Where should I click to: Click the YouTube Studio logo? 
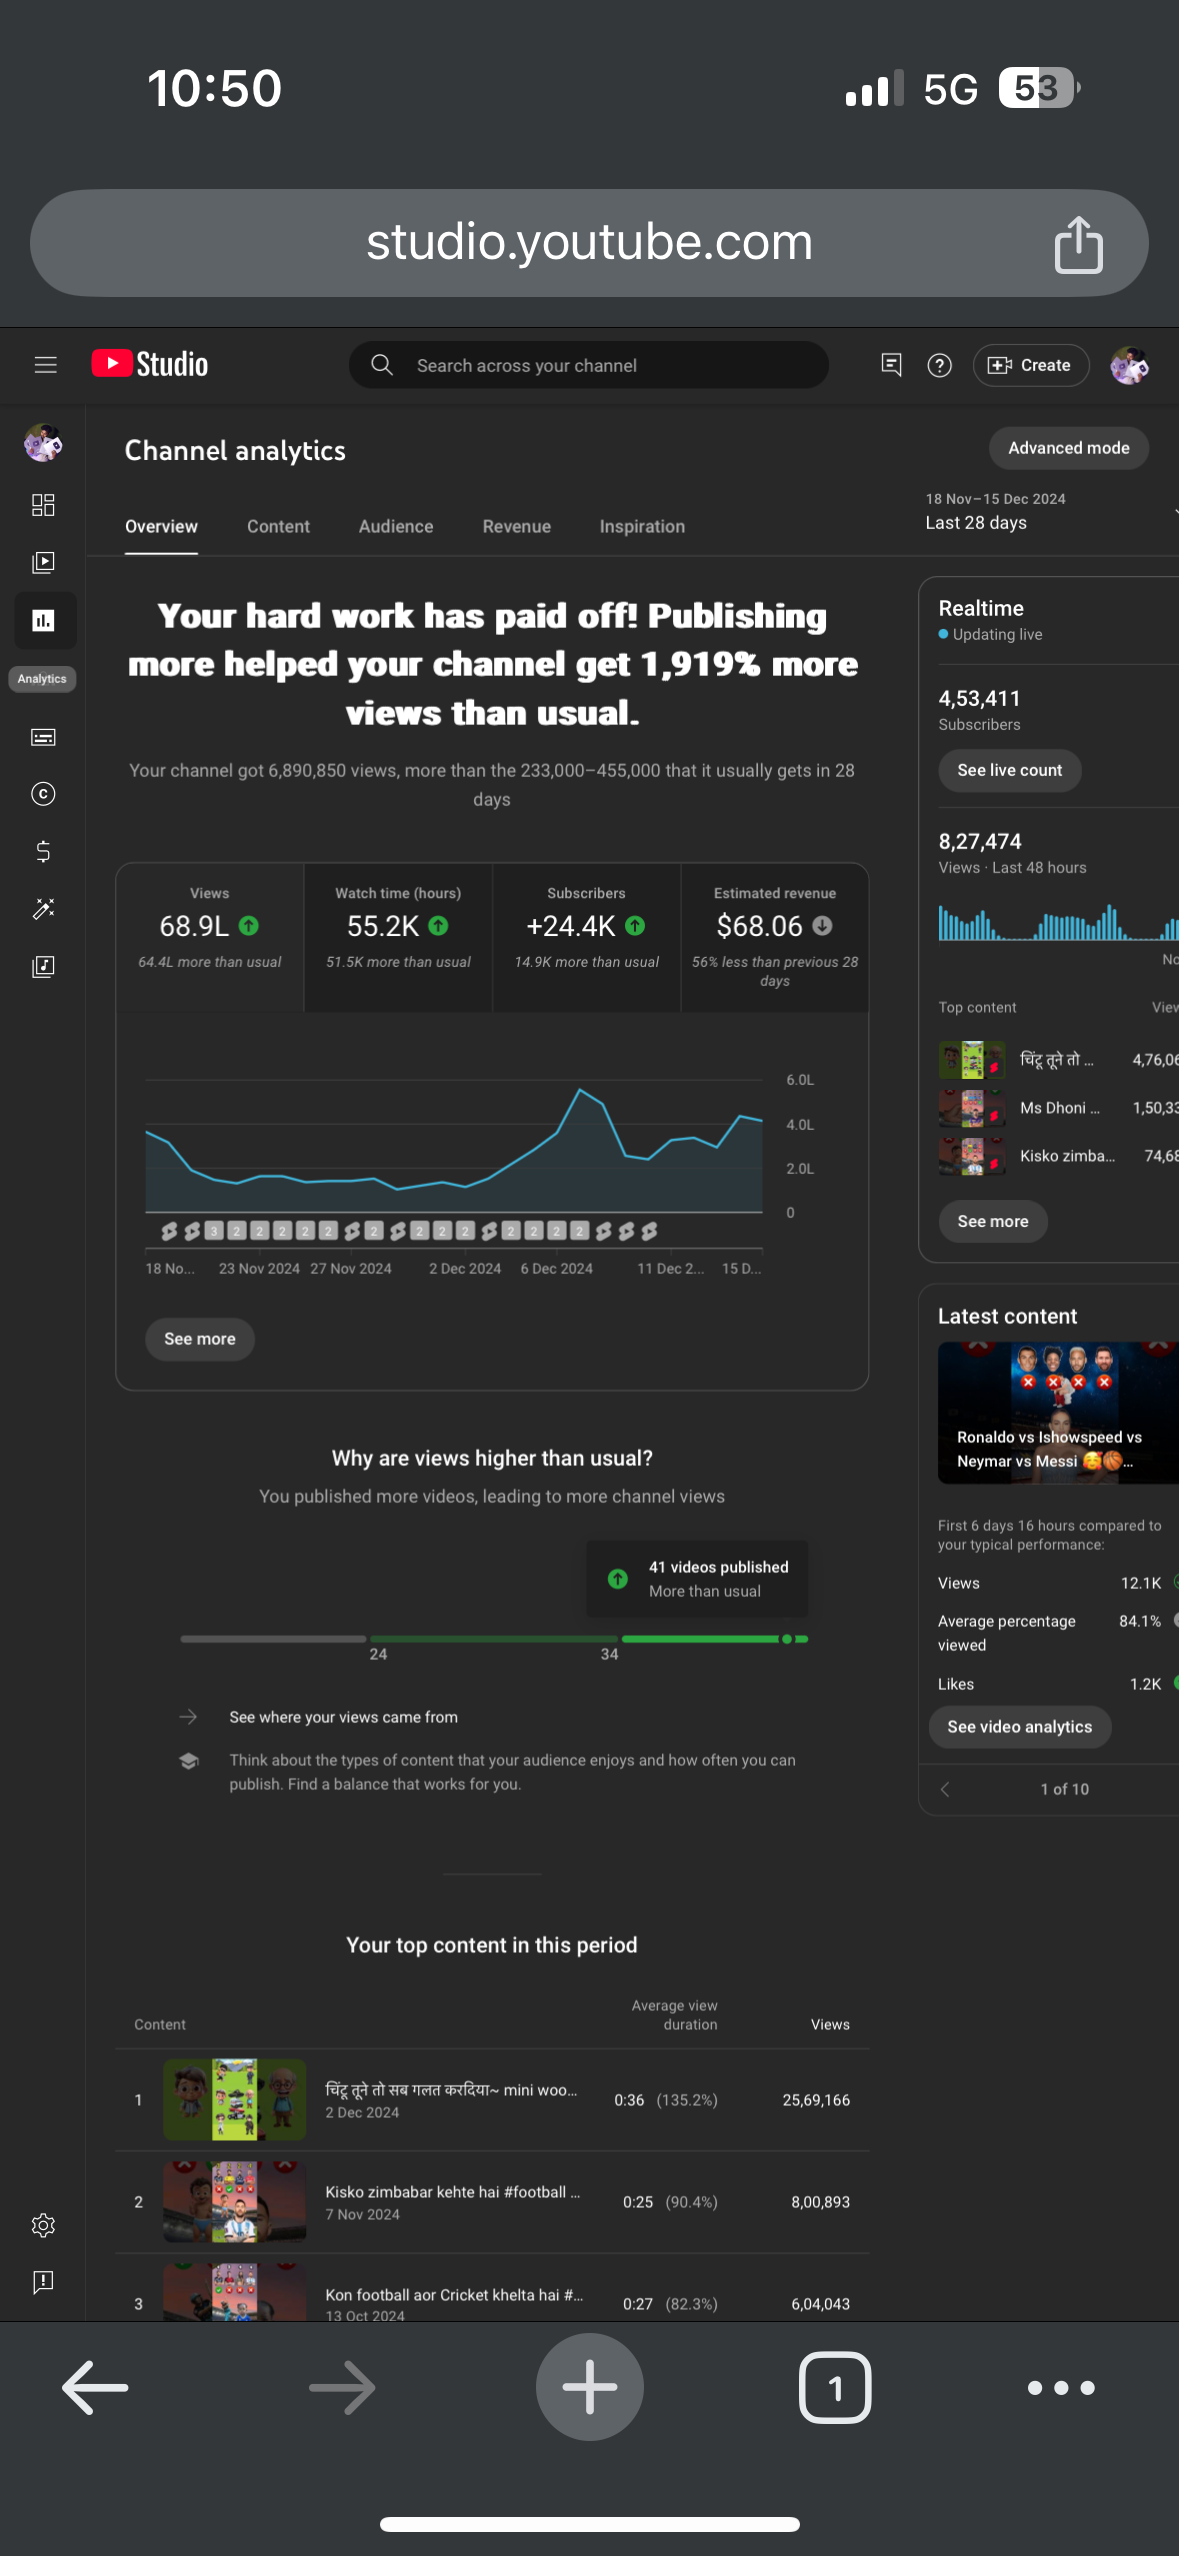tap(150, 364)
